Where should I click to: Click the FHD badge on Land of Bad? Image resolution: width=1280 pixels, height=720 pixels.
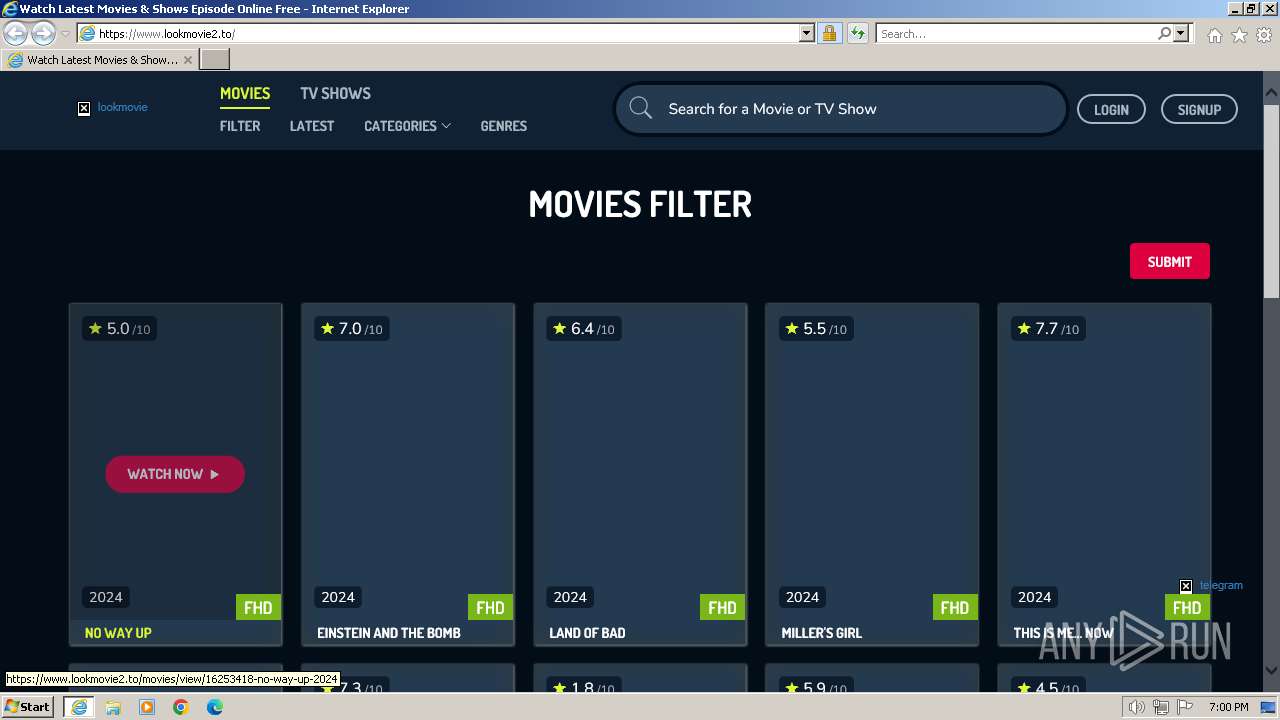point(722,607)
